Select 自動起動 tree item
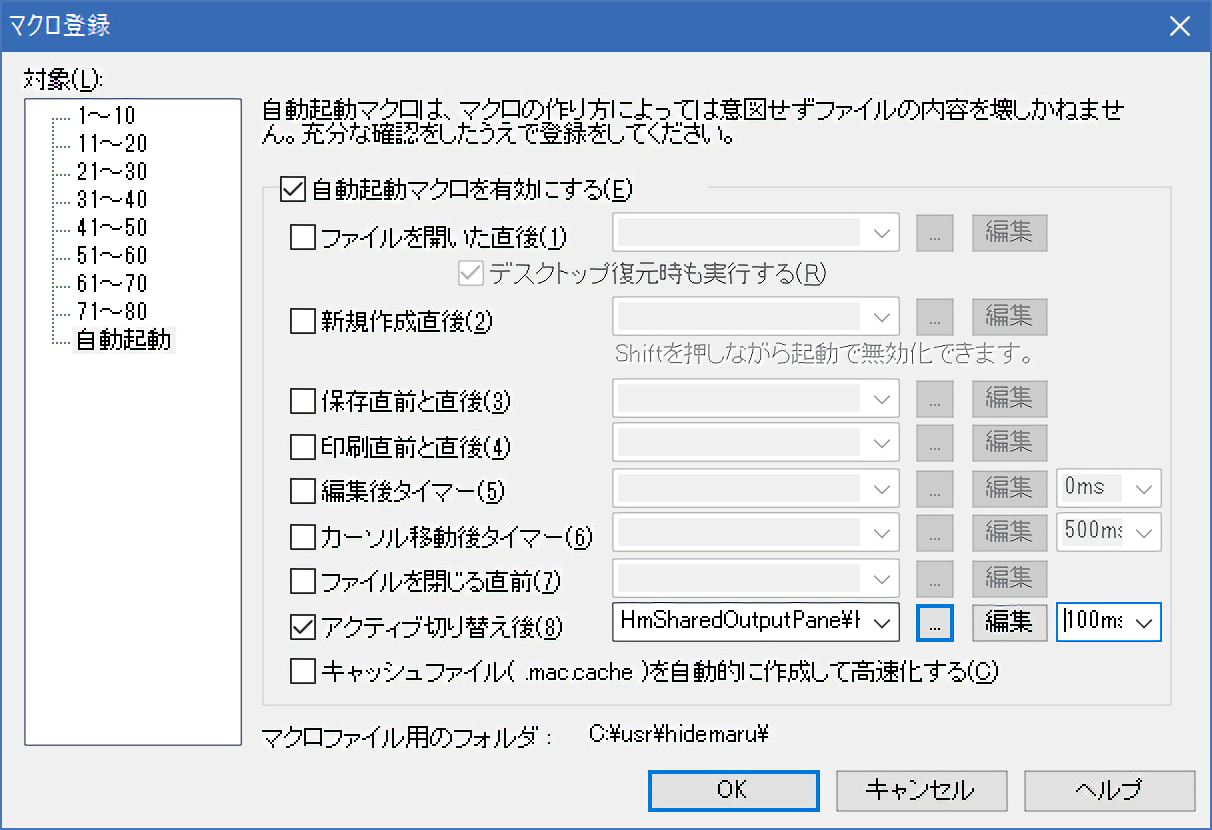The image size is (1212, 830). [123, 340]
